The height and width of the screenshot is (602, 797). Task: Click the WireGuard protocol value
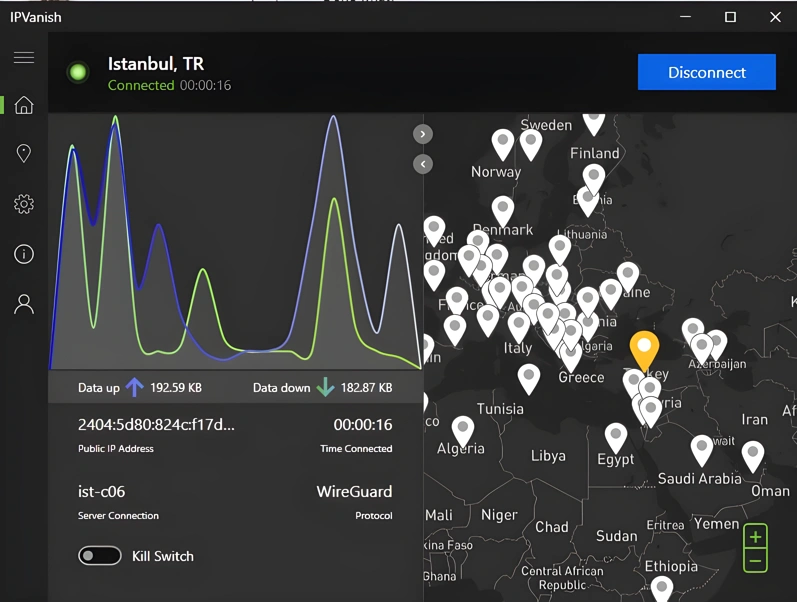tap(354, 492)
